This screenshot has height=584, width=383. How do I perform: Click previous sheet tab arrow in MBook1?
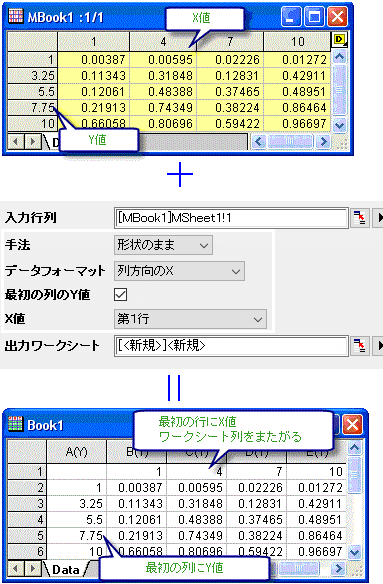coord(16,142)
